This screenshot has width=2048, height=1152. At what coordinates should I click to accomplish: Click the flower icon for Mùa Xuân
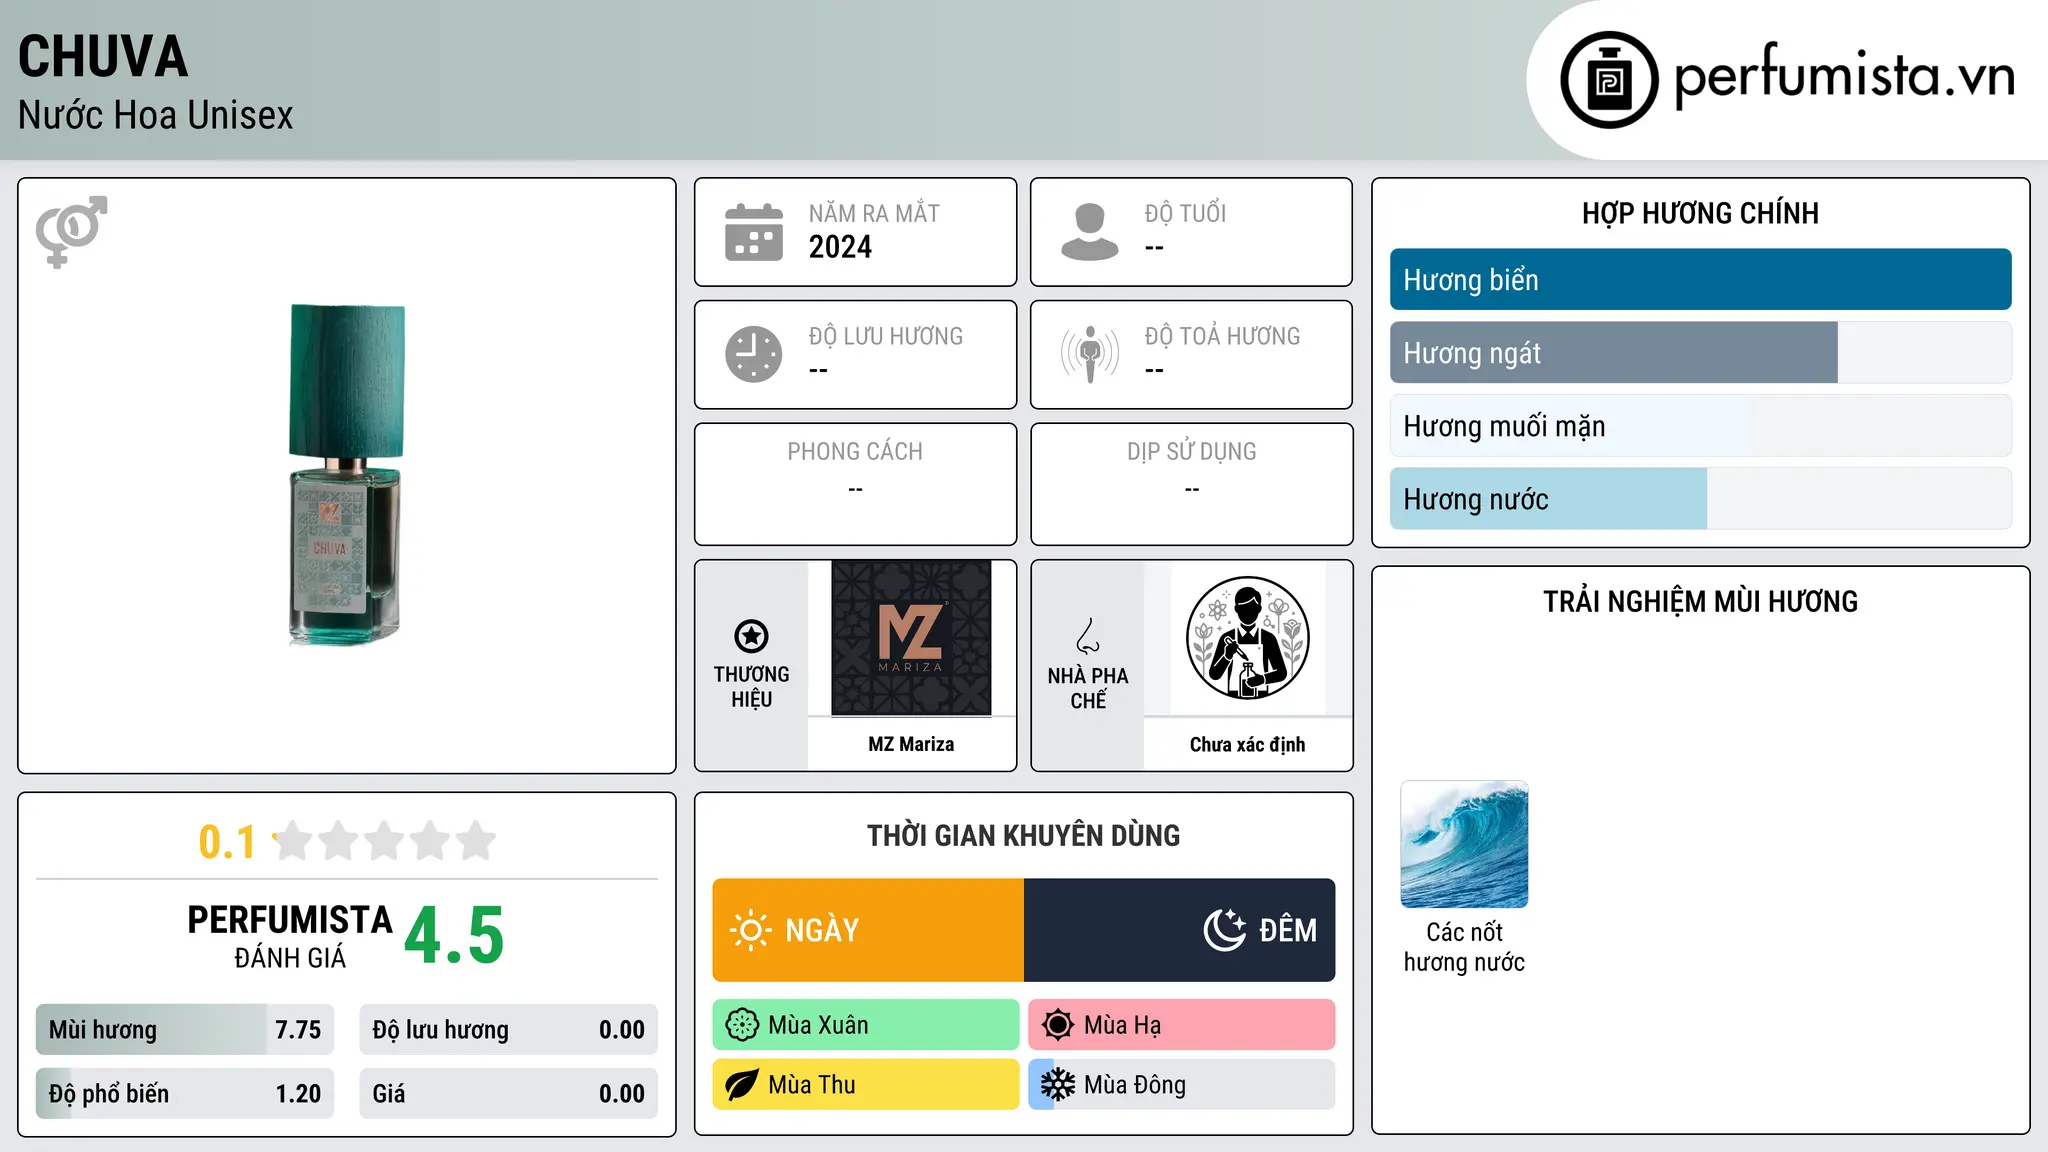point(742,1025)
